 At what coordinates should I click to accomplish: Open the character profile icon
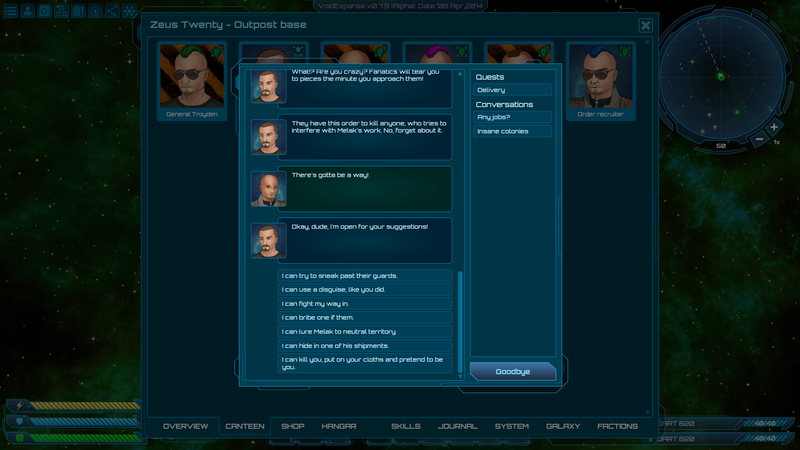(28, 11)
